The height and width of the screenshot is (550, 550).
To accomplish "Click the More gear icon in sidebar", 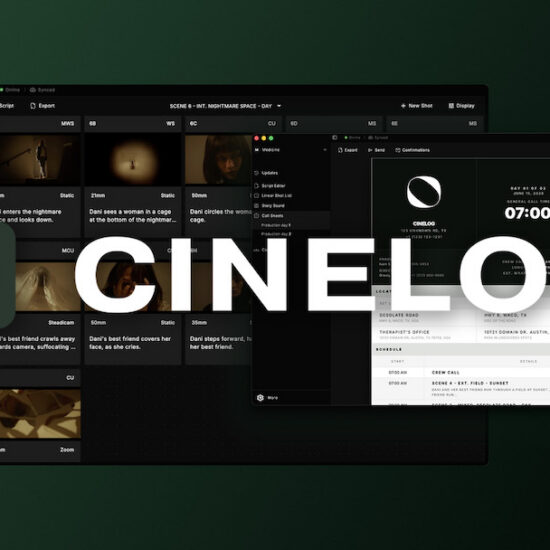I will [260, 397].
